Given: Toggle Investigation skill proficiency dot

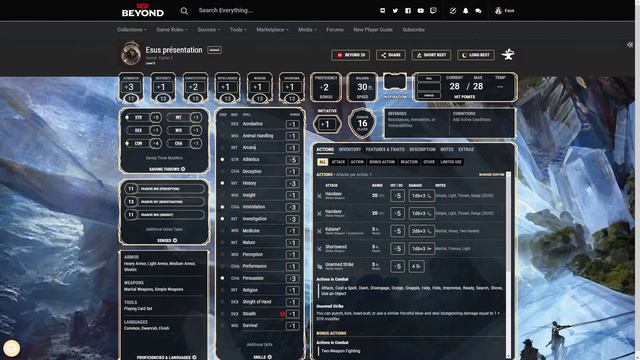Looking at the screenshot, I should tap(222, 219).
